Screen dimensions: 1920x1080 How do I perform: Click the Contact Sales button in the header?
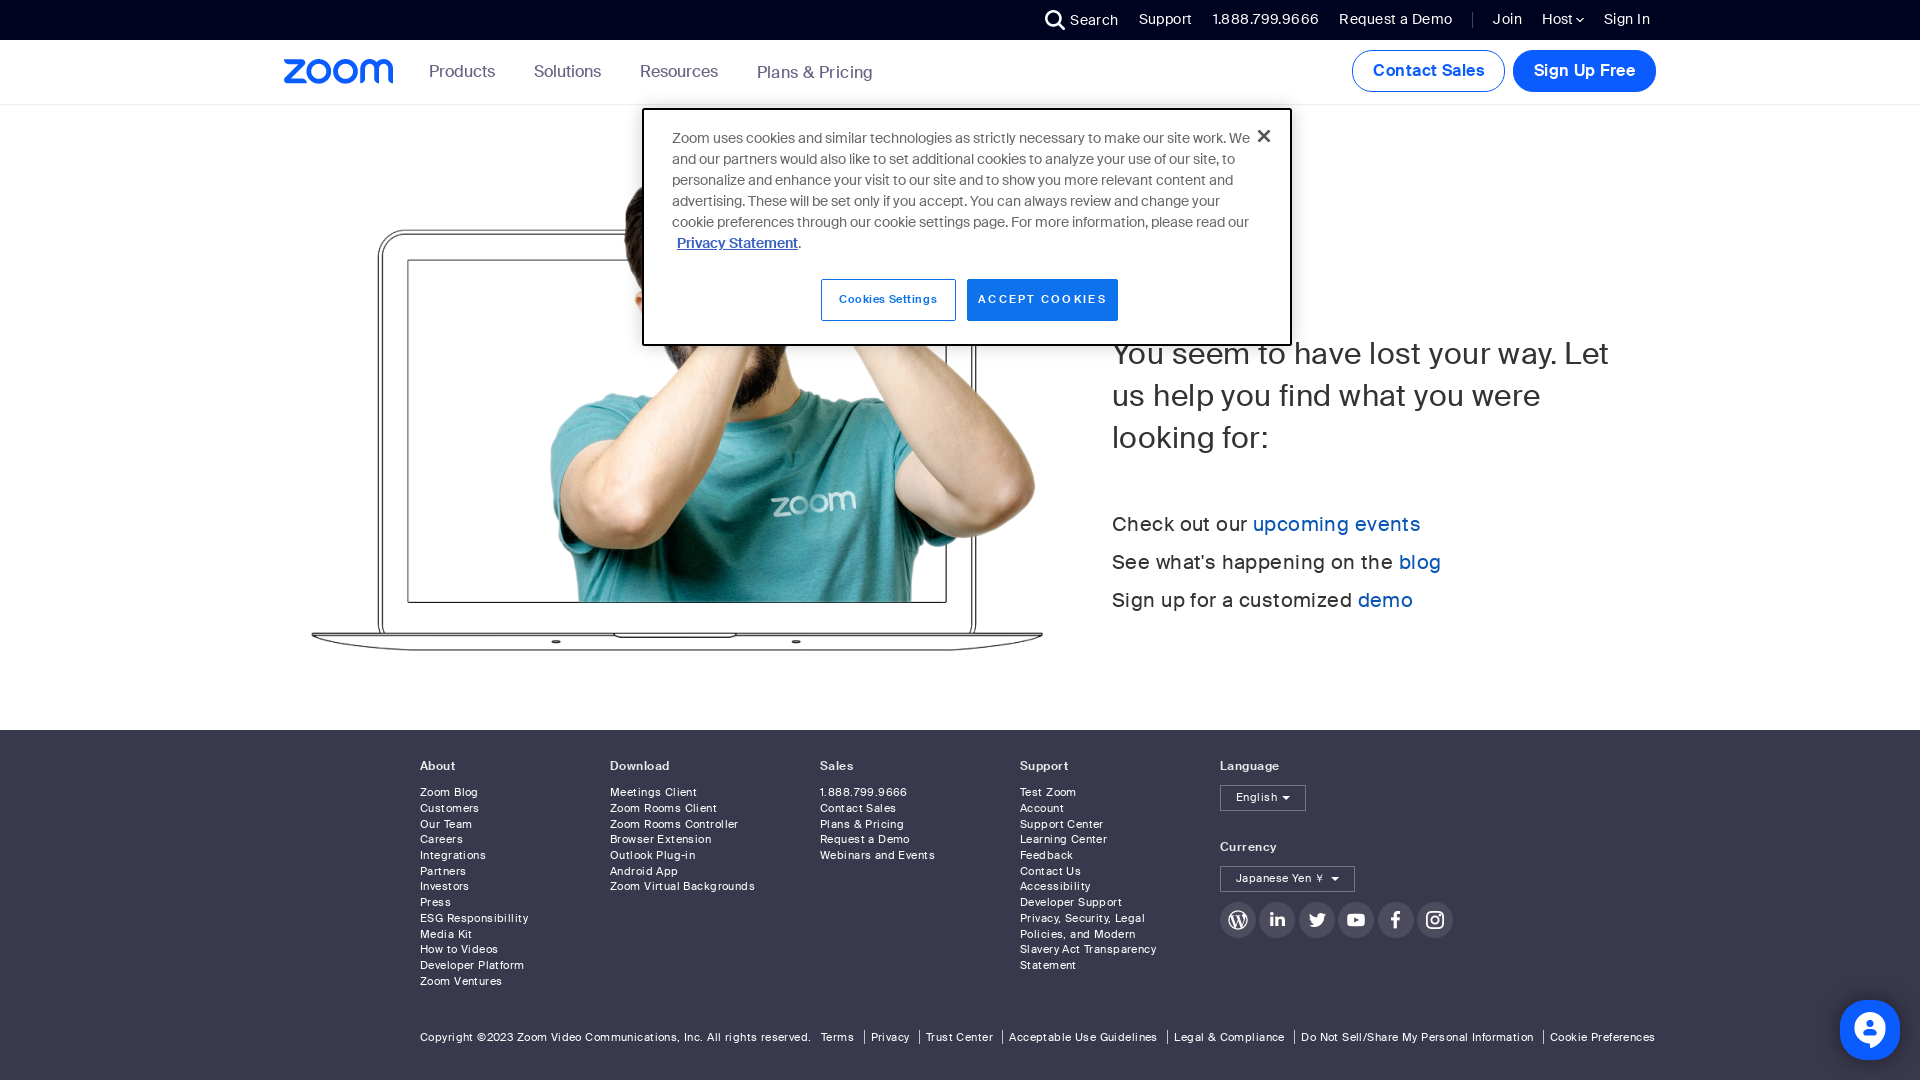[1428, 71]
